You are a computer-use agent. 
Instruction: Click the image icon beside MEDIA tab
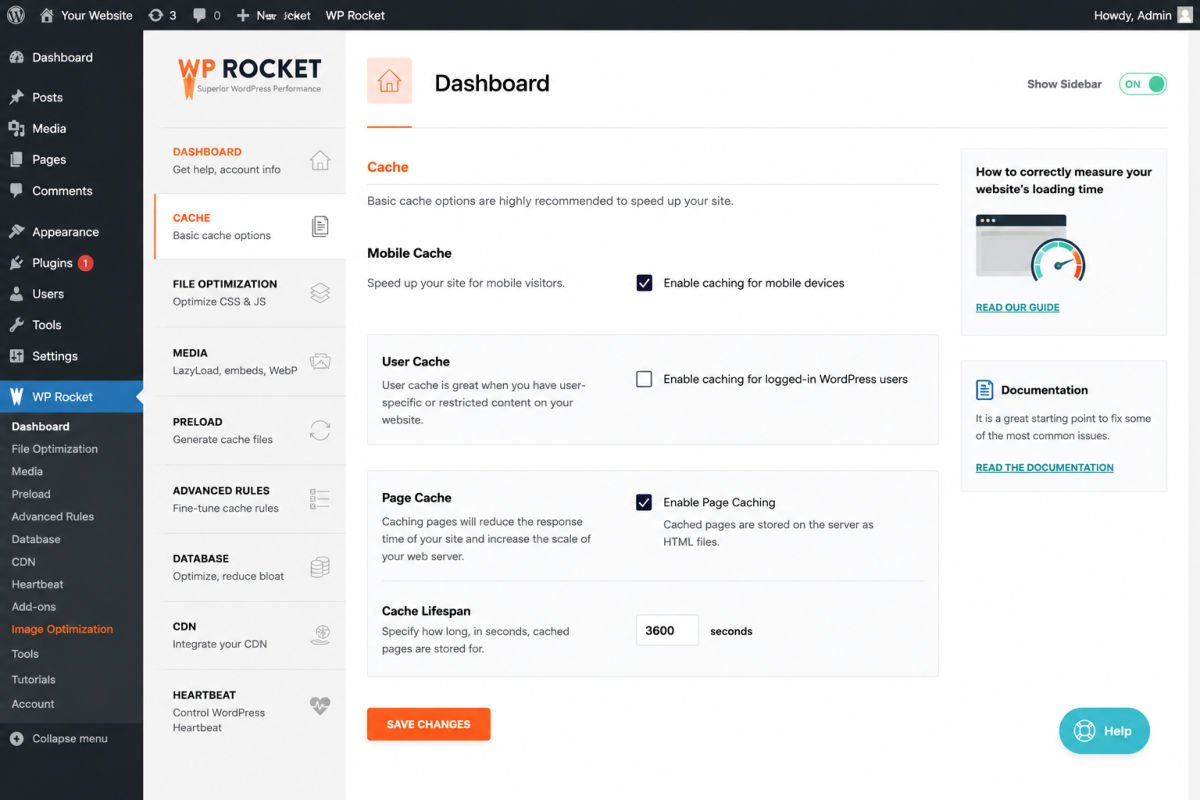320,362
